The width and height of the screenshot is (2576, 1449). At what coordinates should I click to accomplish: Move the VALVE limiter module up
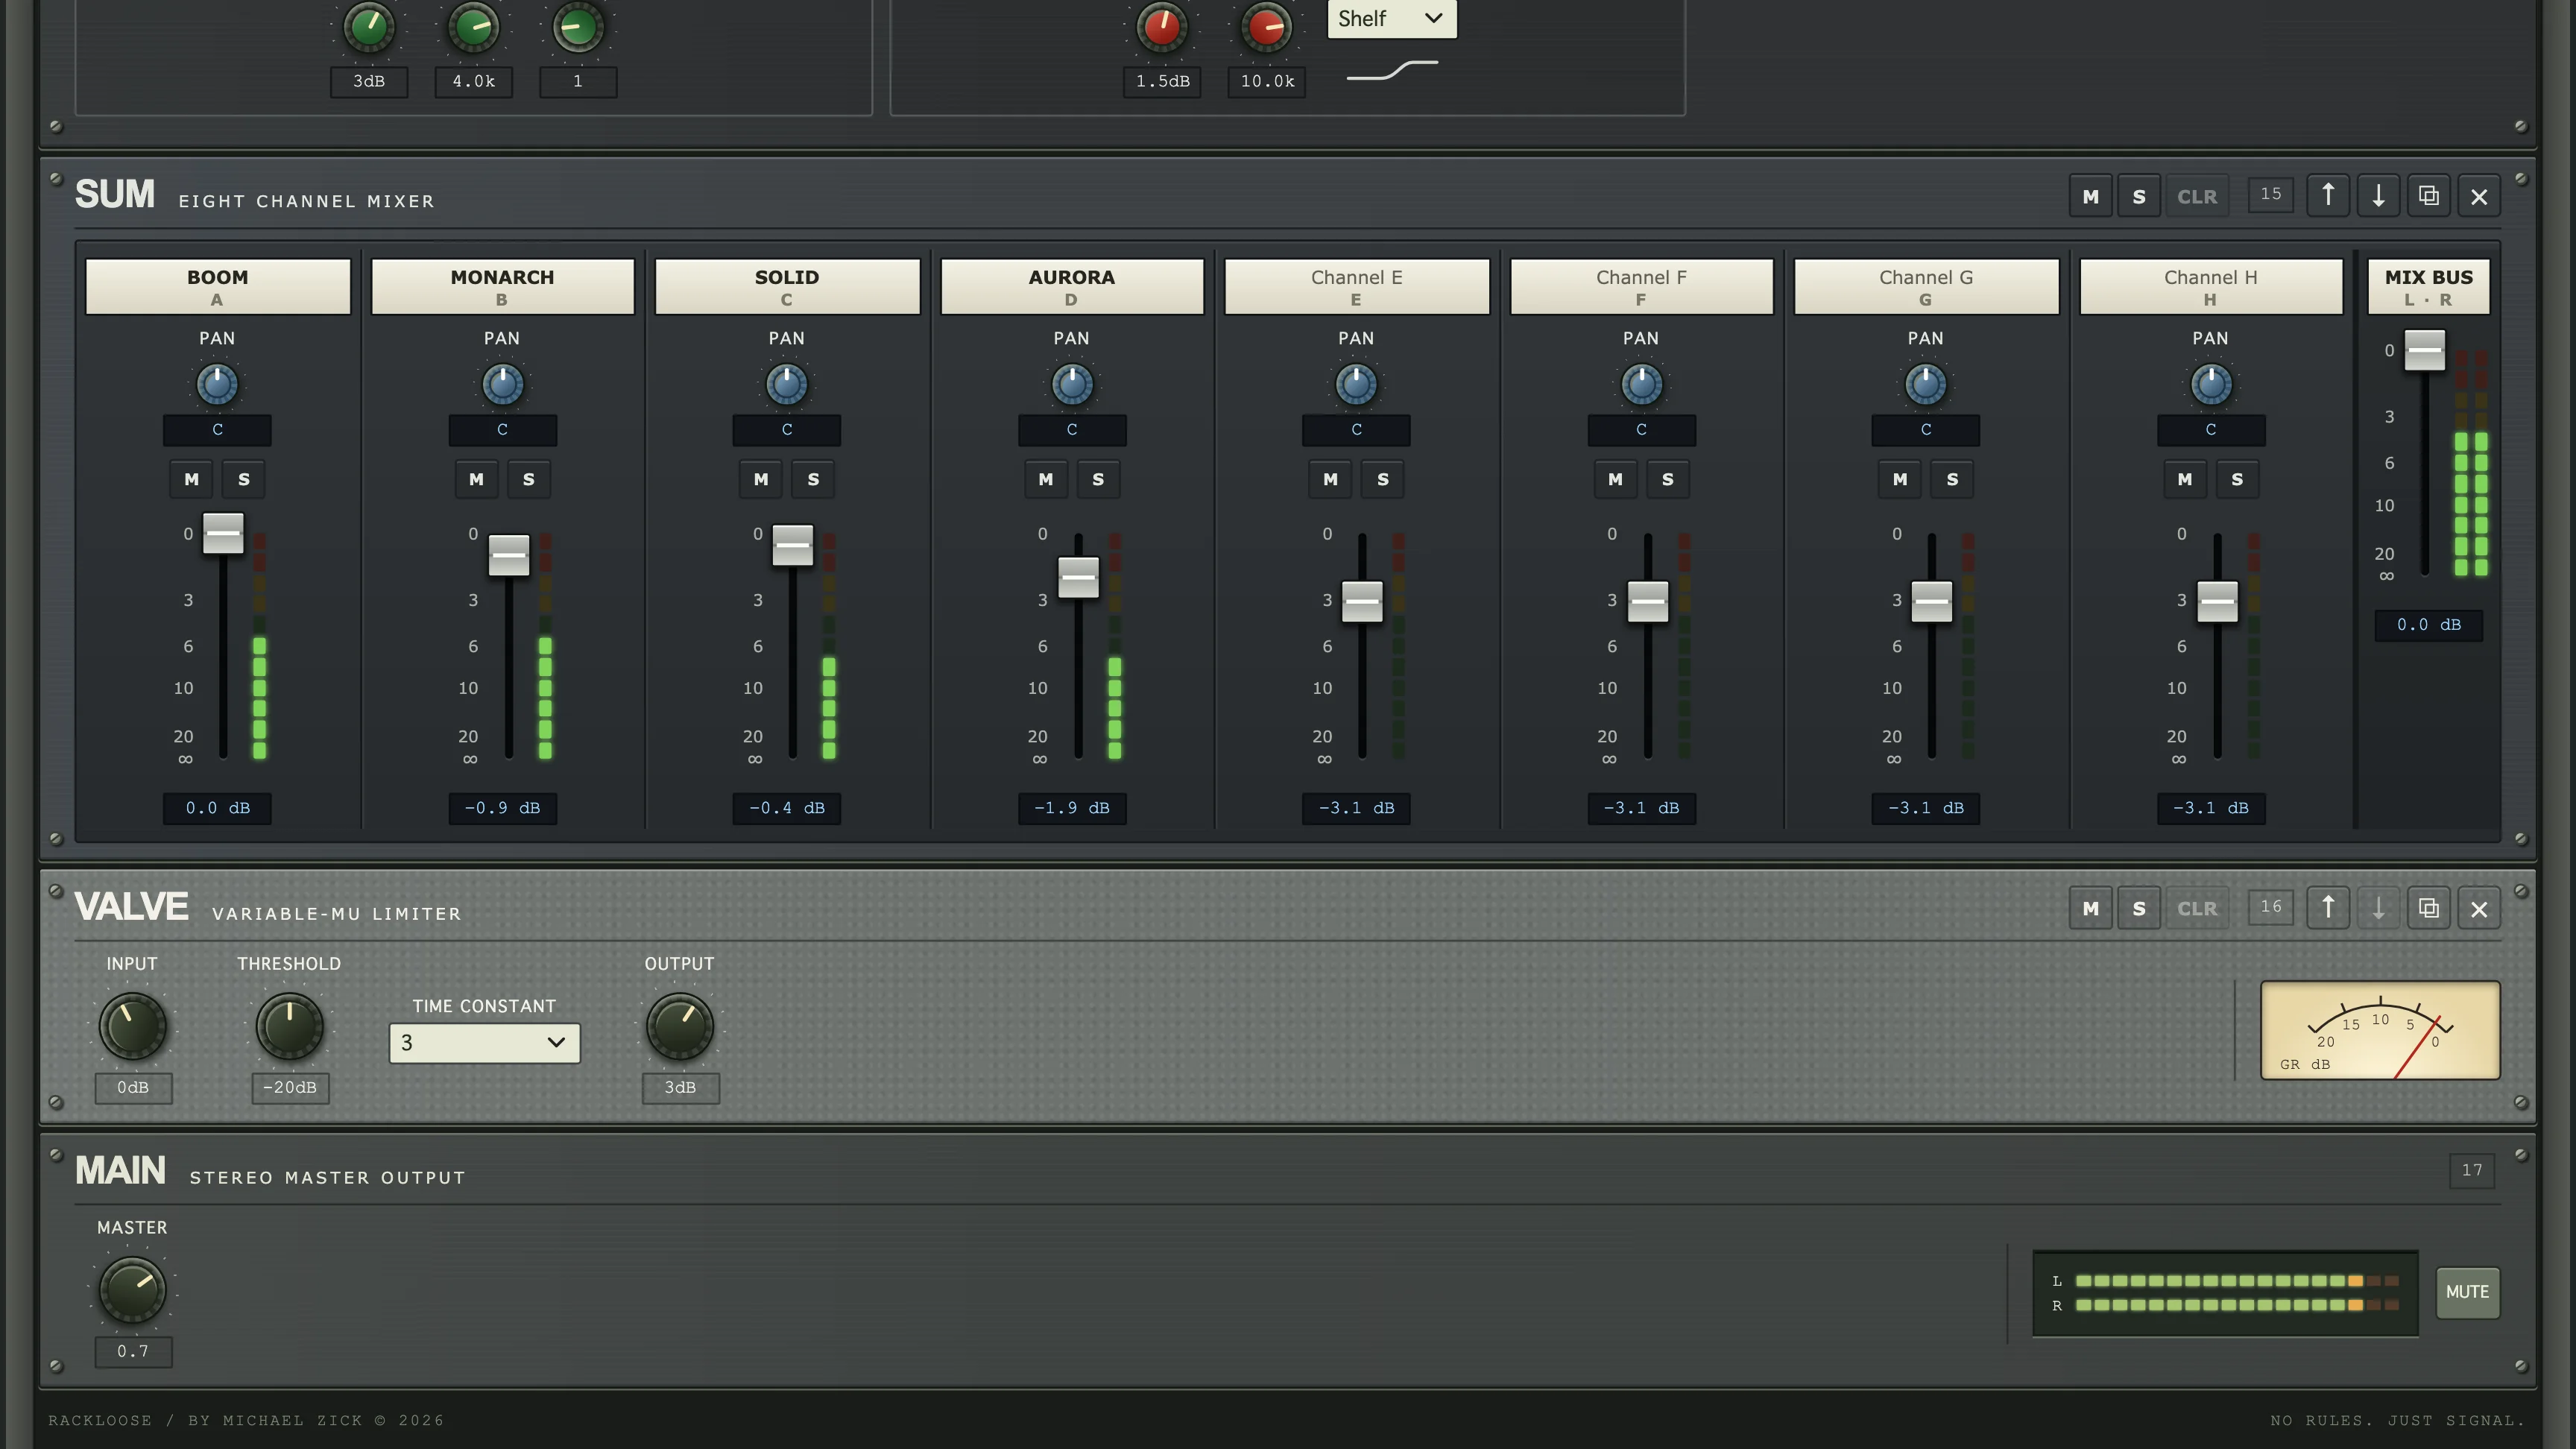[2328, 908]
